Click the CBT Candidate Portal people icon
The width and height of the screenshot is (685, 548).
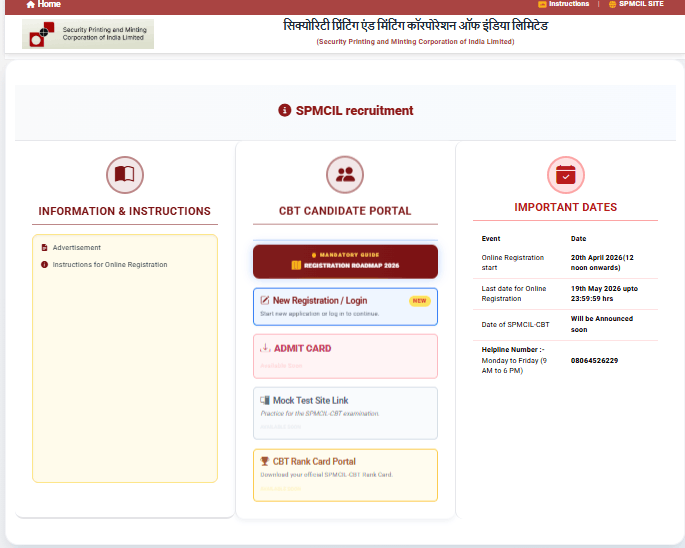(345, 175)
